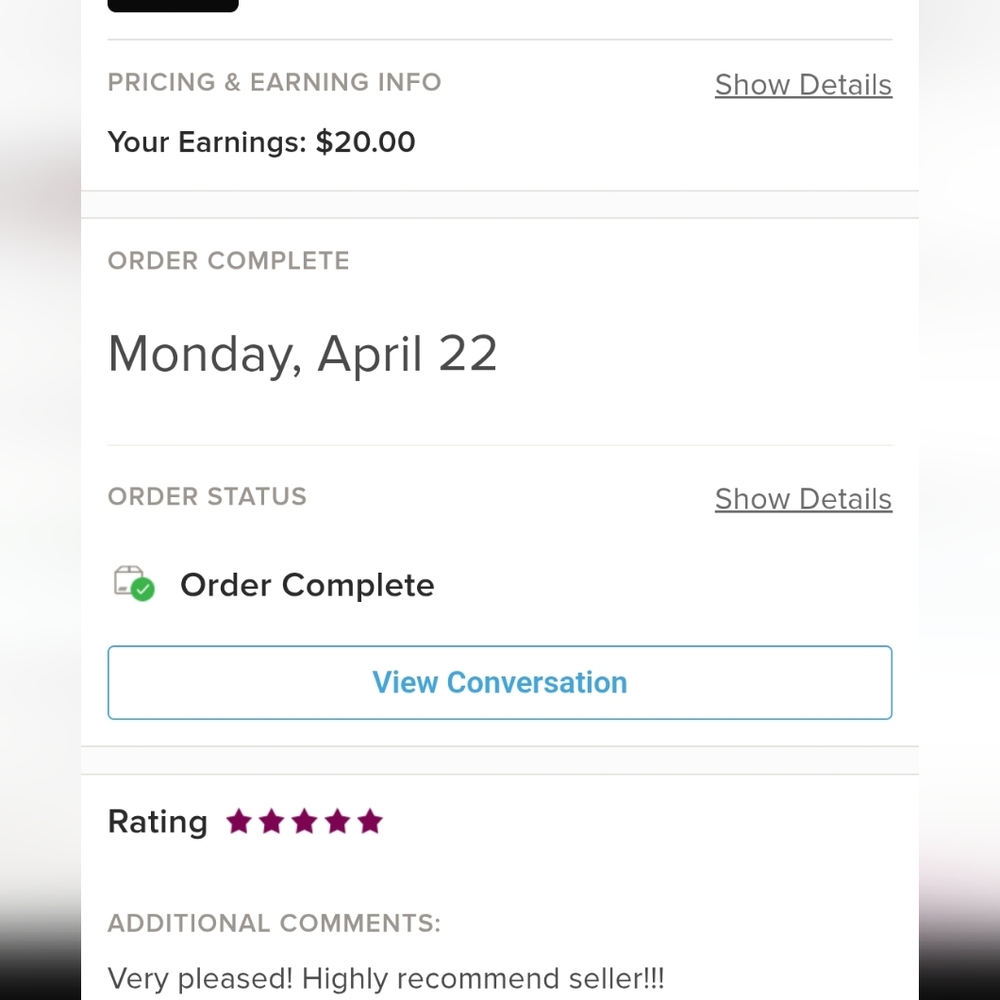Tap the Pricing & Earning Info heading

pyautogui.click(x=274, y=82)
